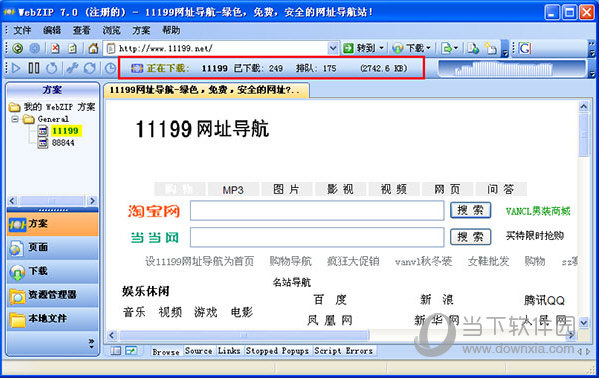Open the 页面 sidebar panel

pos(52,248)
